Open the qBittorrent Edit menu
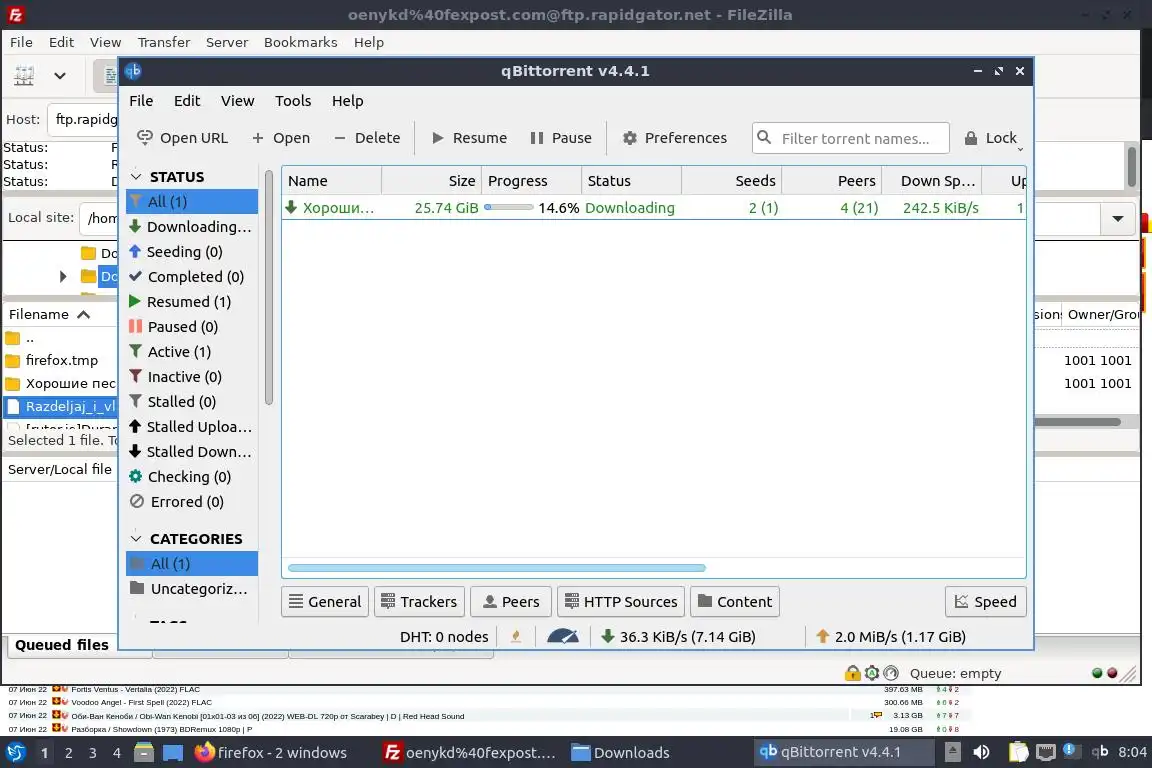The width and height of the screenshot is (1152, 768). coord(187,101)
